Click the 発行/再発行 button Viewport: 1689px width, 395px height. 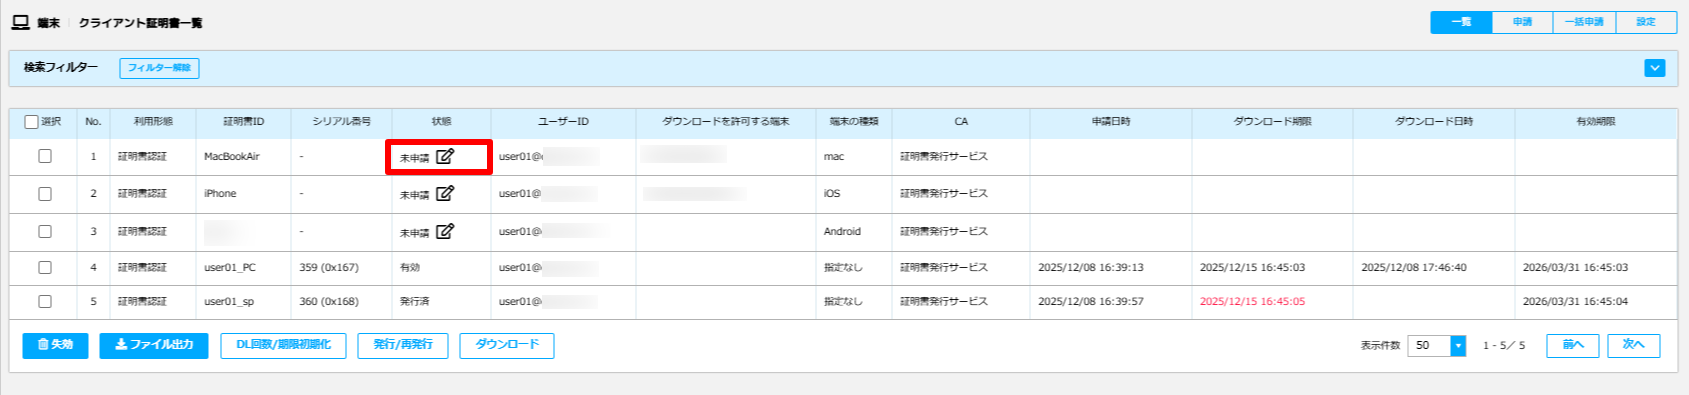(x=403, y=345)
